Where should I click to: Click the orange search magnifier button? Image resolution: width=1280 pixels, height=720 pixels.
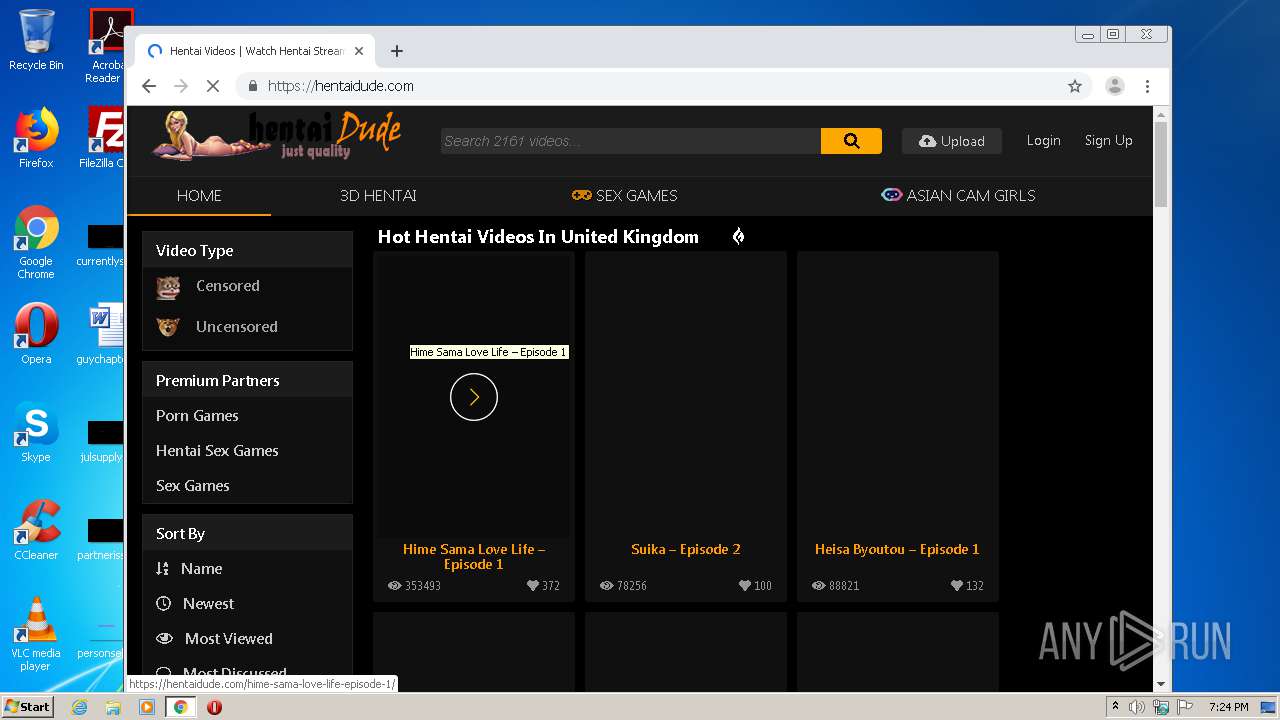click(x=851, y=141)
